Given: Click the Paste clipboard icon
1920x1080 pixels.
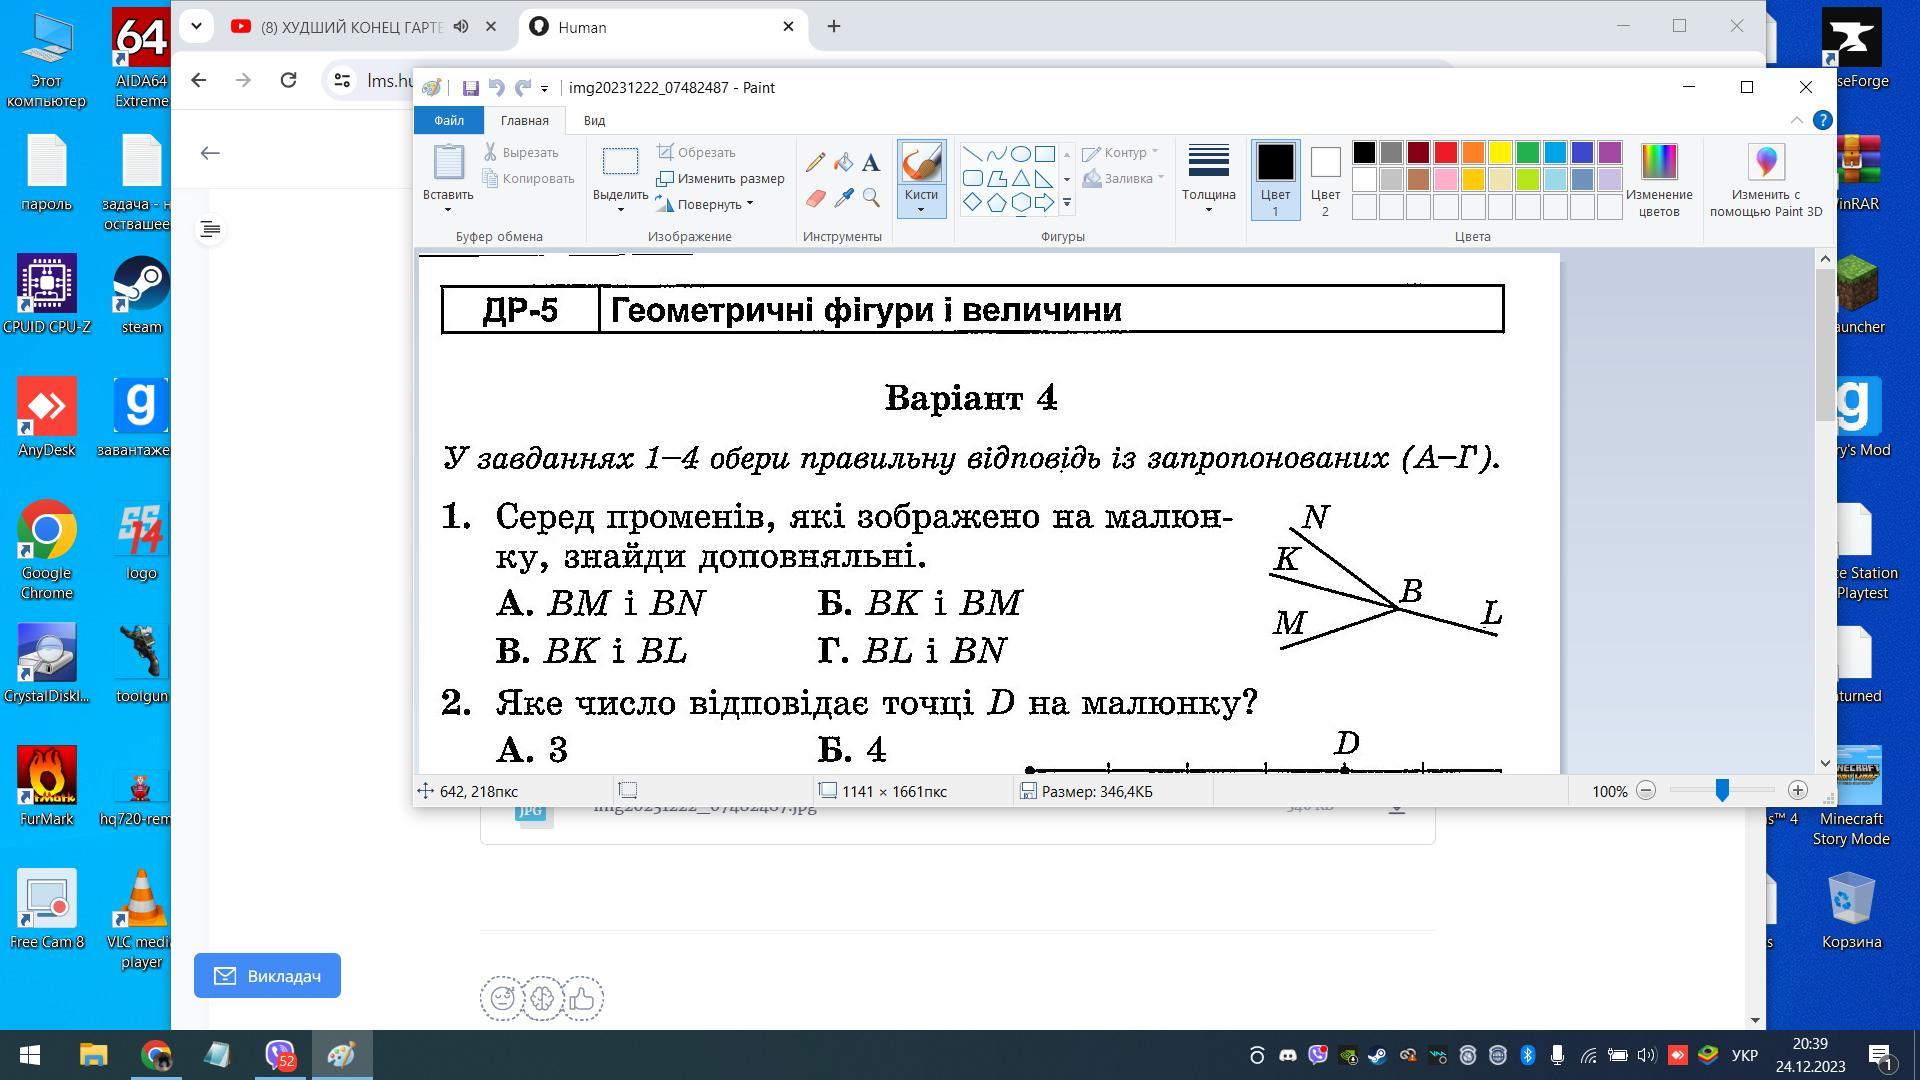Looking at the screenshot, I should click(x=448, y=162).
